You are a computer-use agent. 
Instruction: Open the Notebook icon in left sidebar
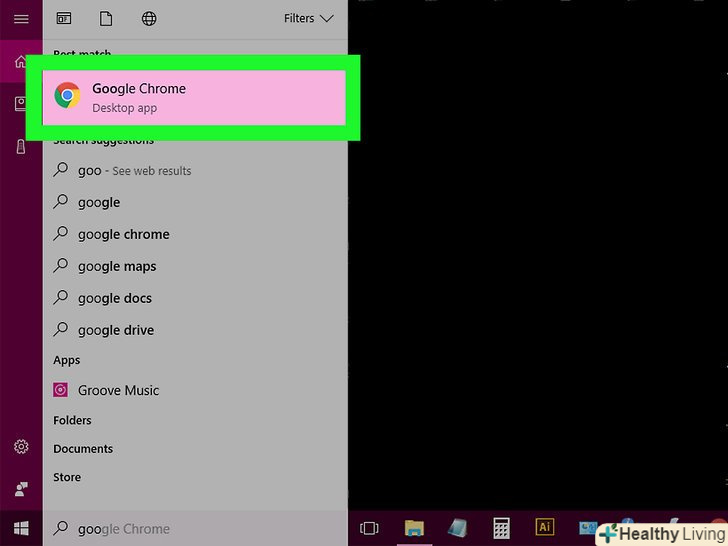[x=21, y=104]
